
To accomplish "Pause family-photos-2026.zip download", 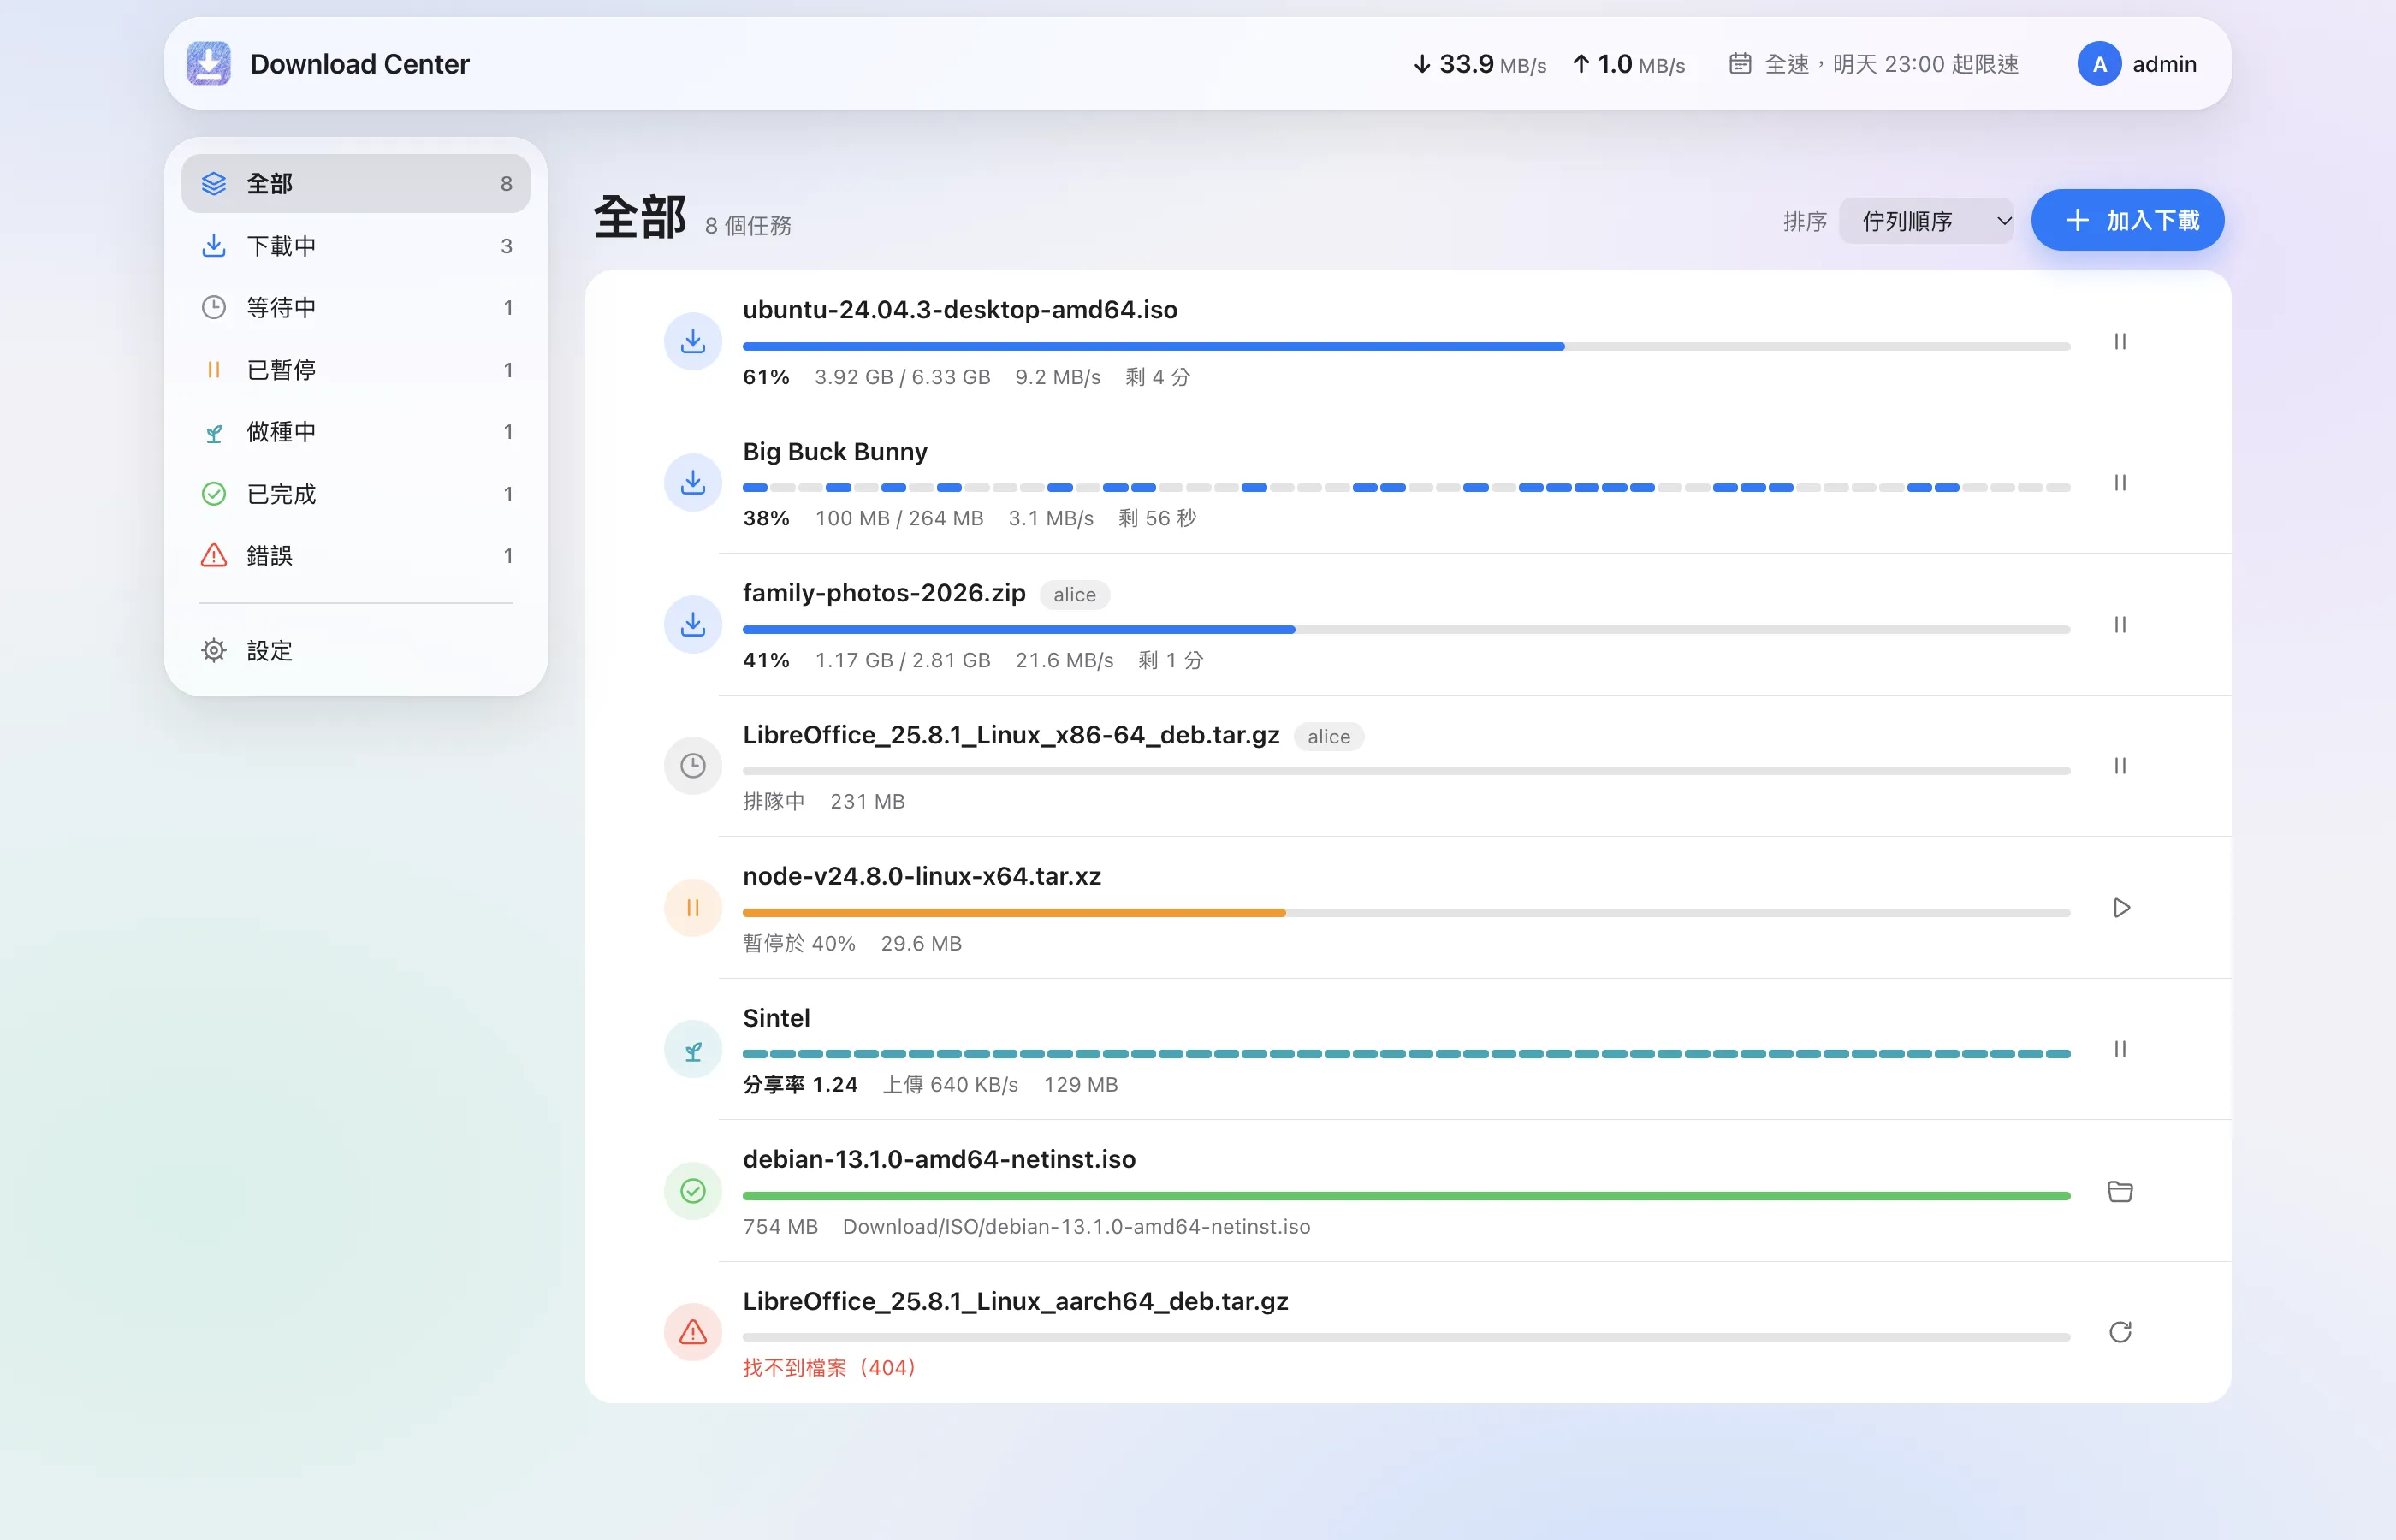I will click(2119, 625).
